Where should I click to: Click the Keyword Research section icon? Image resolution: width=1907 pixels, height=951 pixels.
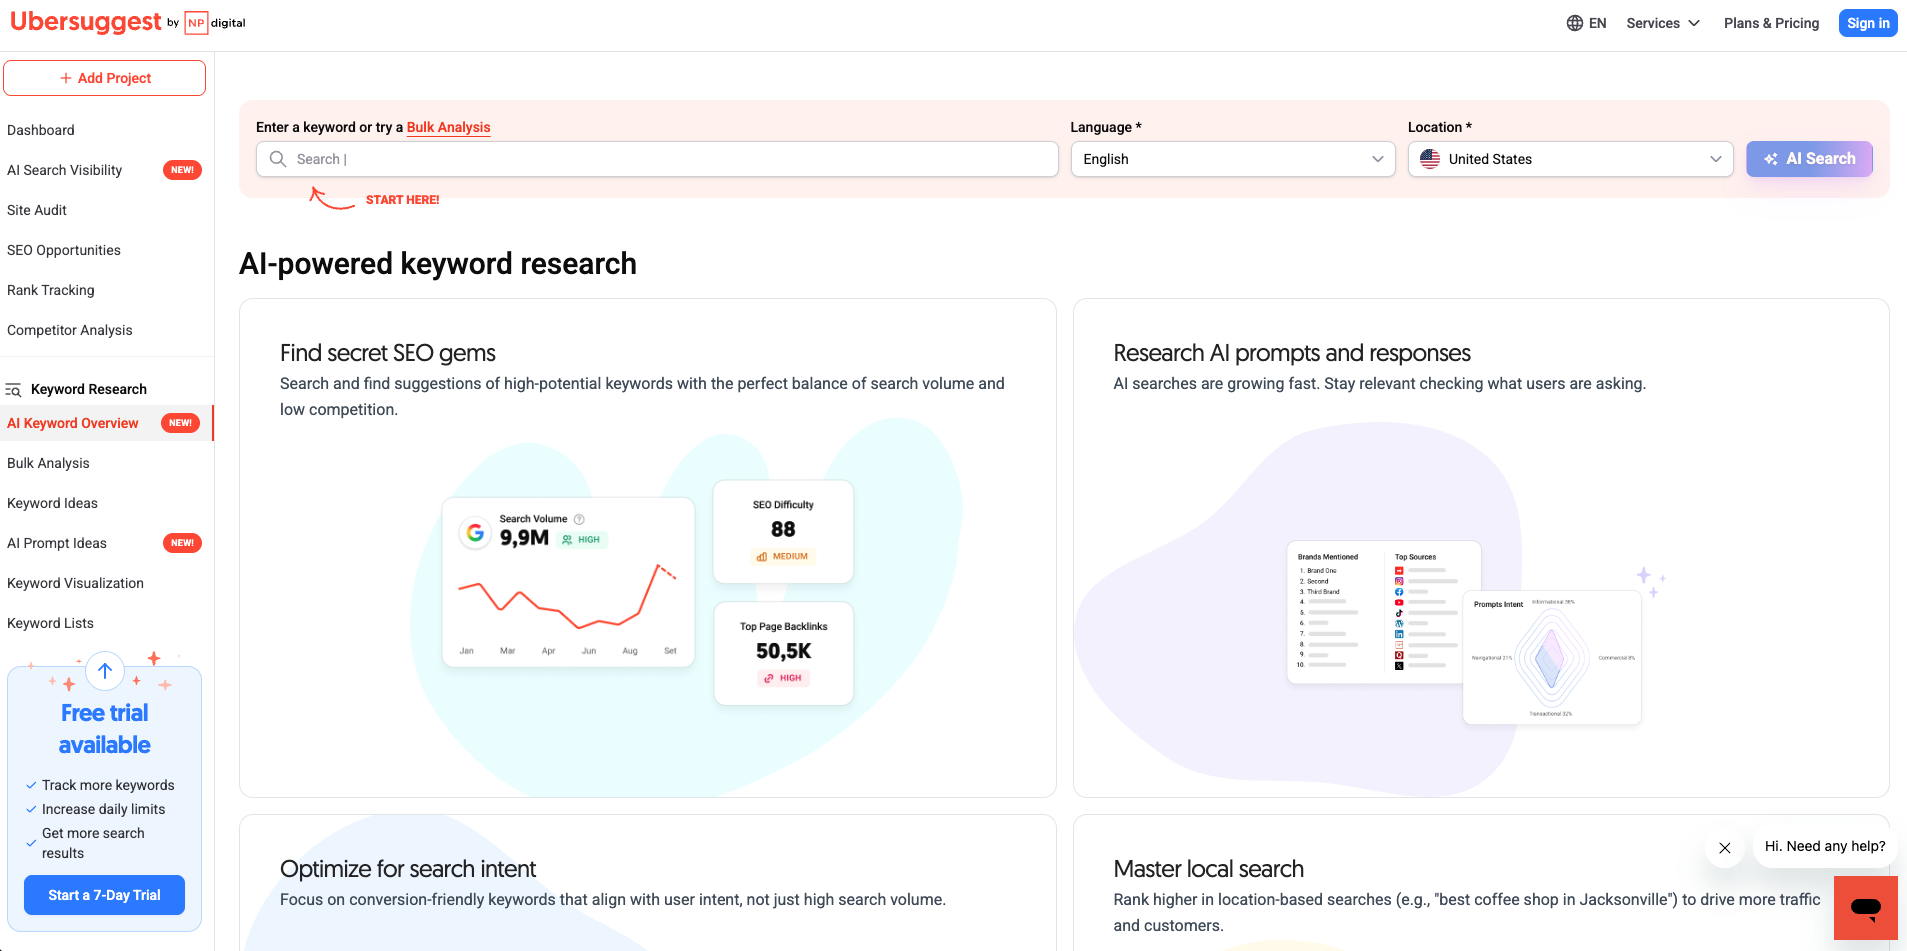13,389
